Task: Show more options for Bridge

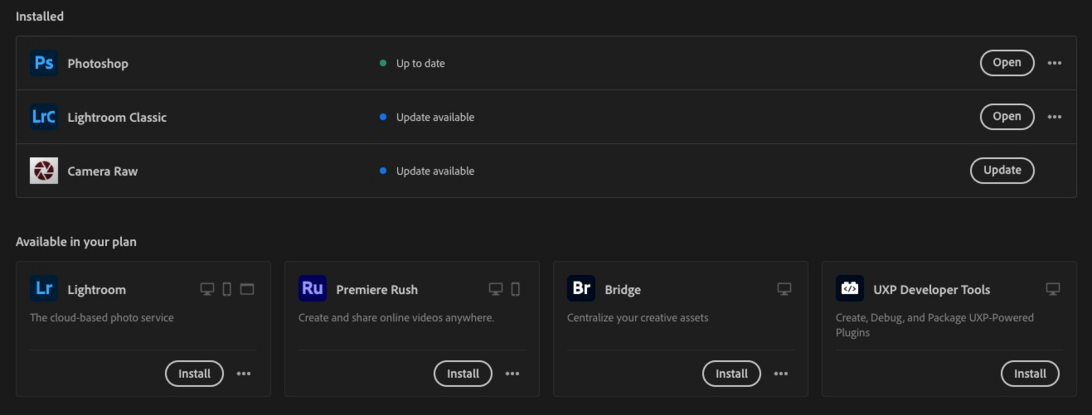Action: point(781,374)
